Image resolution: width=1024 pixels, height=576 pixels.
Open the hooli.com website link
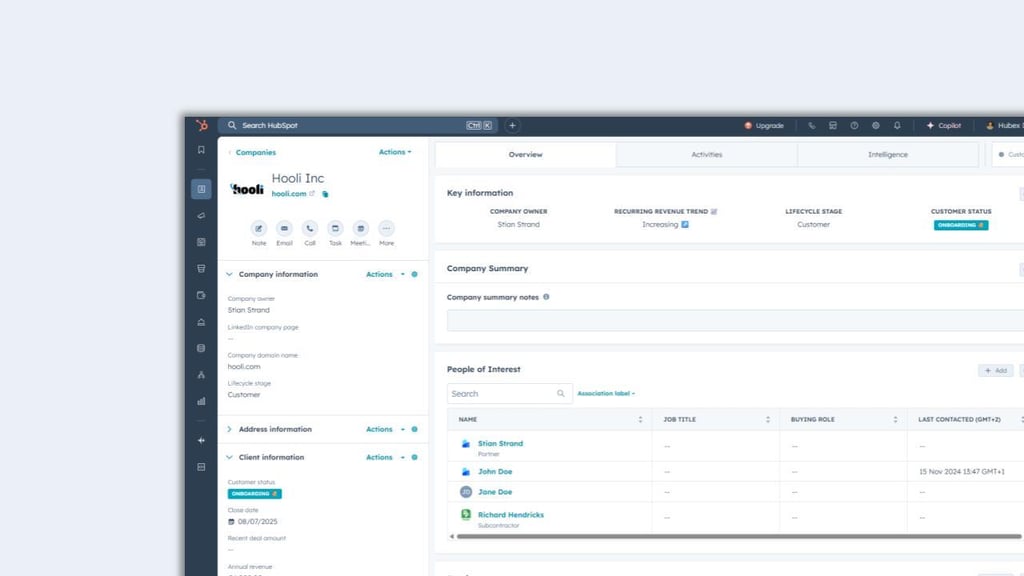click(289, 194)
